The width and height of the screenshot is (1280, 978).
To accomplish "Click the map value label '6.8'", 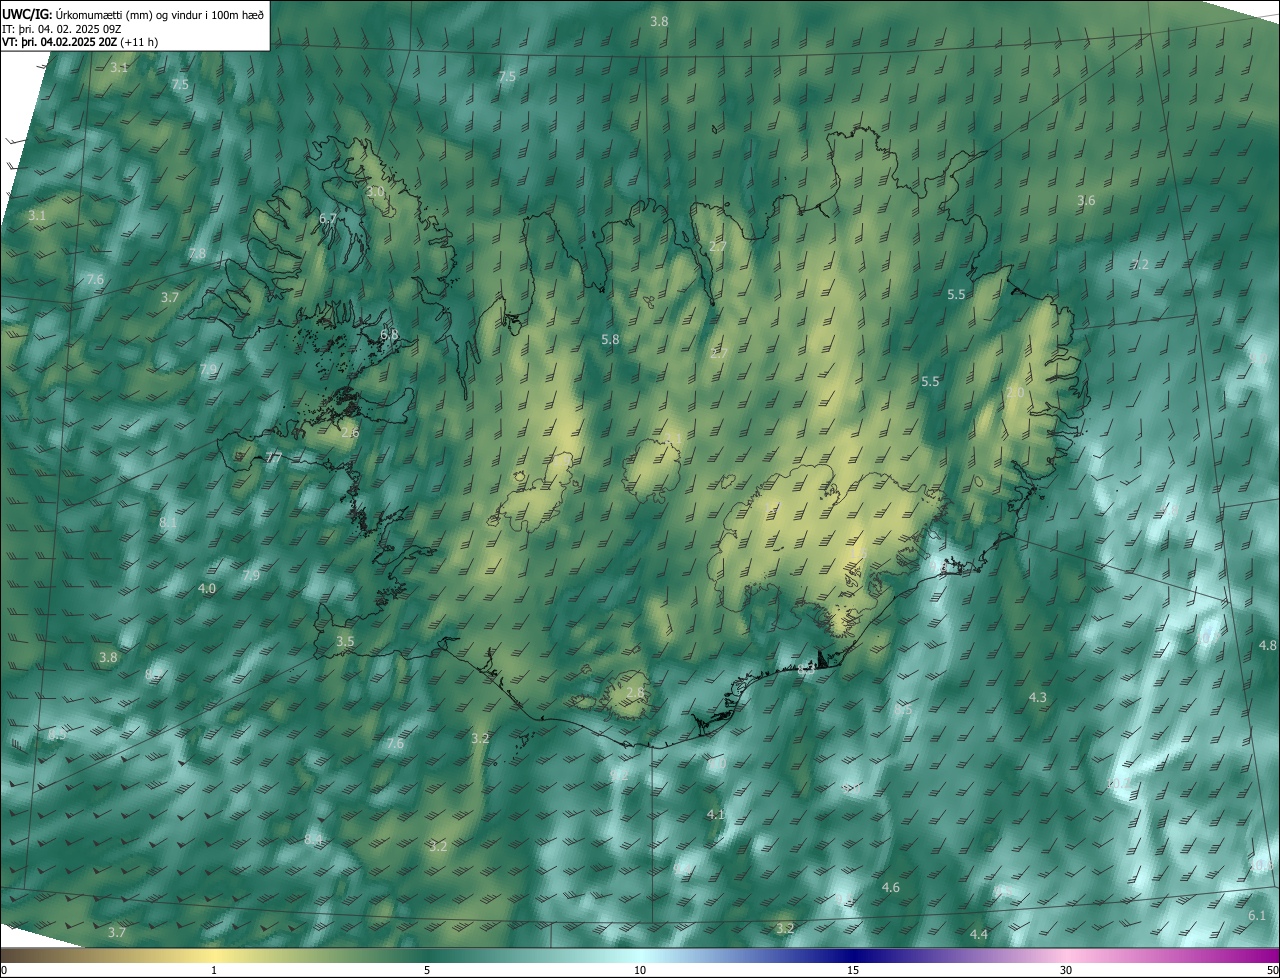I will point(389,334).
